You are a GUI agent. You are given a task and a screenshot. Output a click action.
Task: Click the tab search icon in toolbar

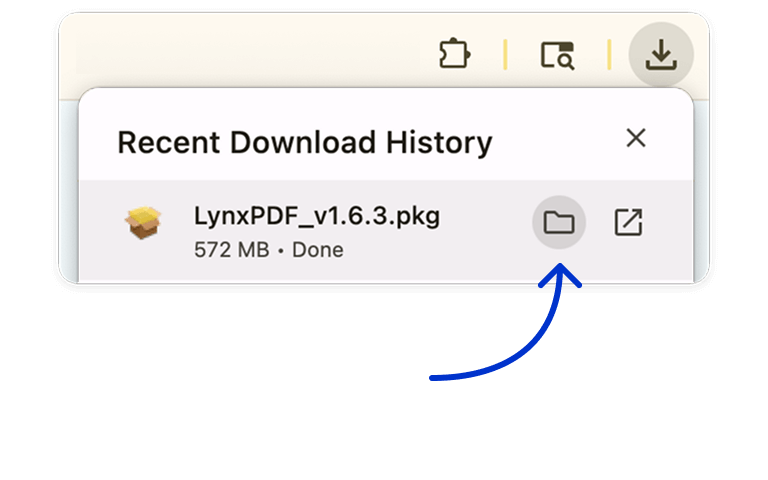tap(557, 55)
